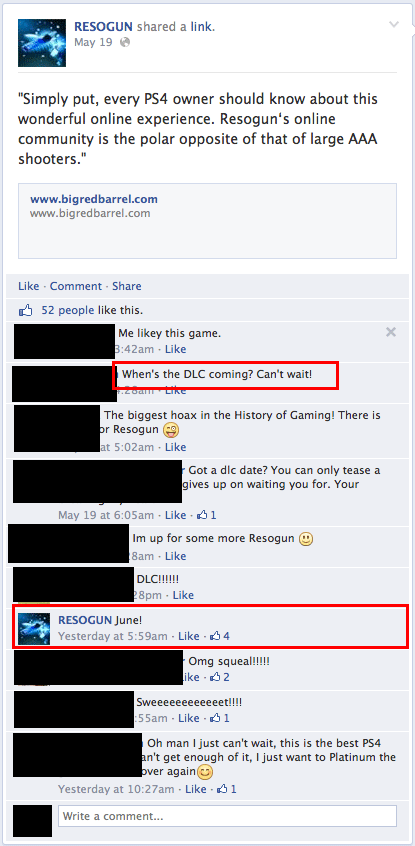Click thumbs-up count on 'Got a dlc date' comment
Viewport: 415px width, 846px height.
[x=206, y=515]
